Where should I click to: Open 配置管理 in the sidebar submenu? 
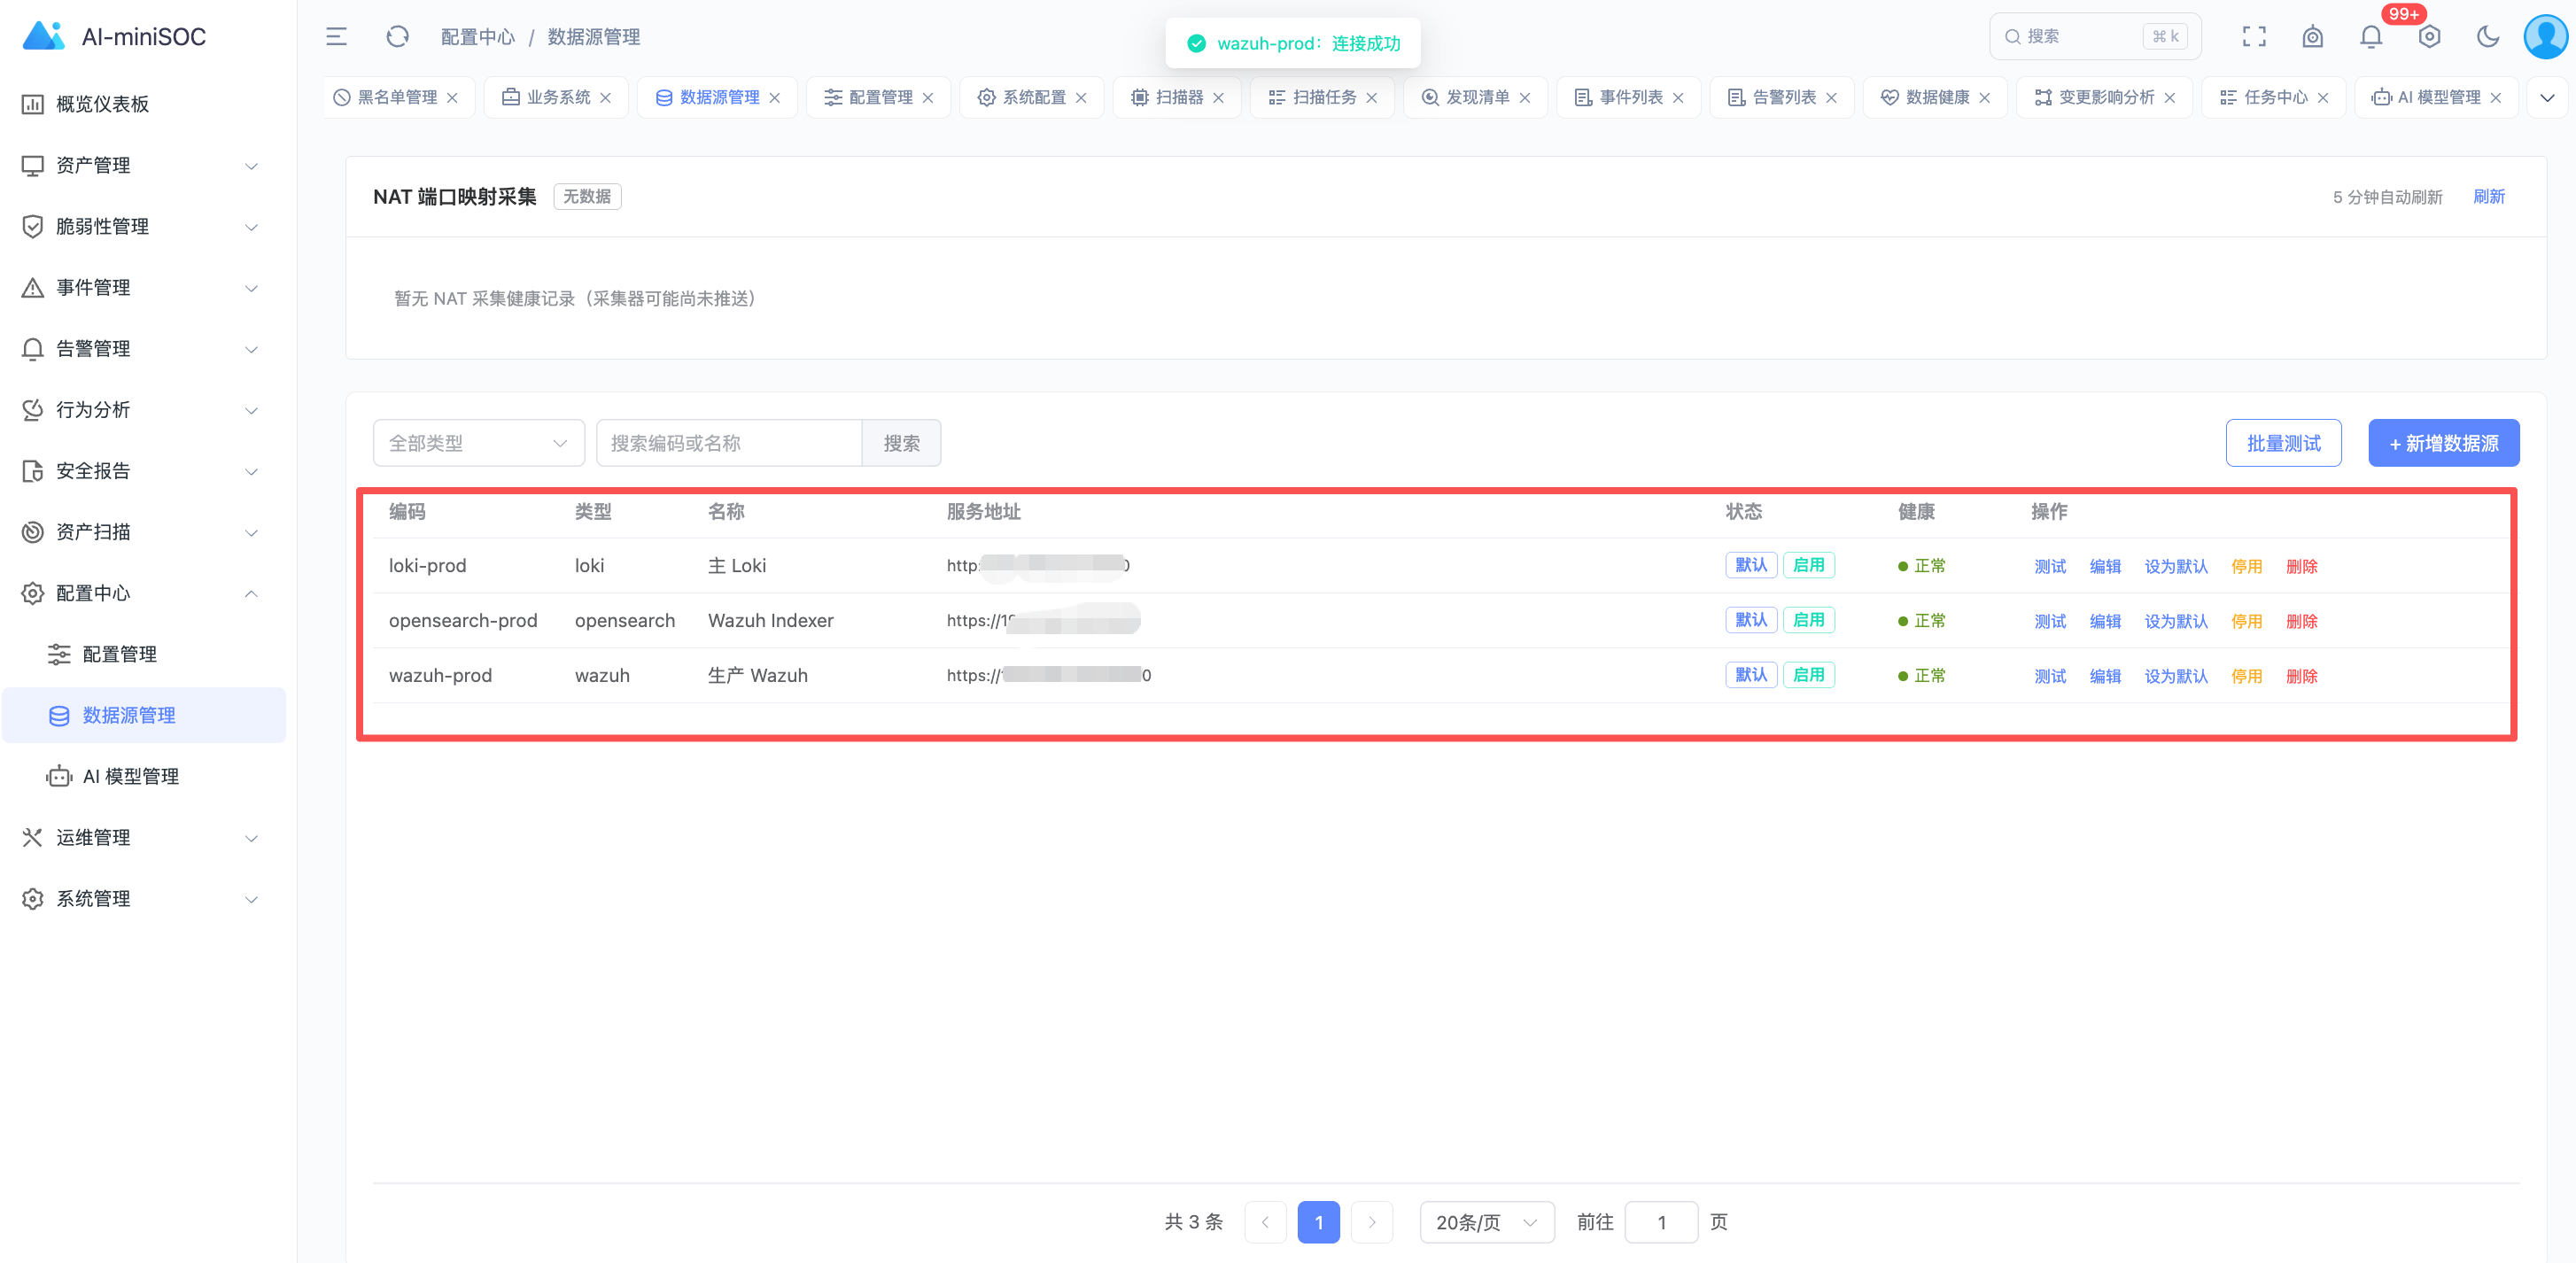click(143, 654)
